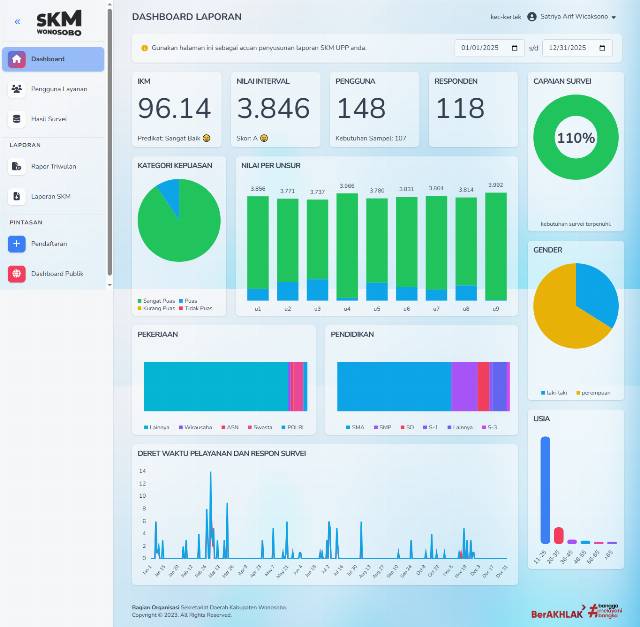Toggle the SMA legend in Pendidikan chart
This screenshot has width=640, height=627.
[x=355, y=427]
